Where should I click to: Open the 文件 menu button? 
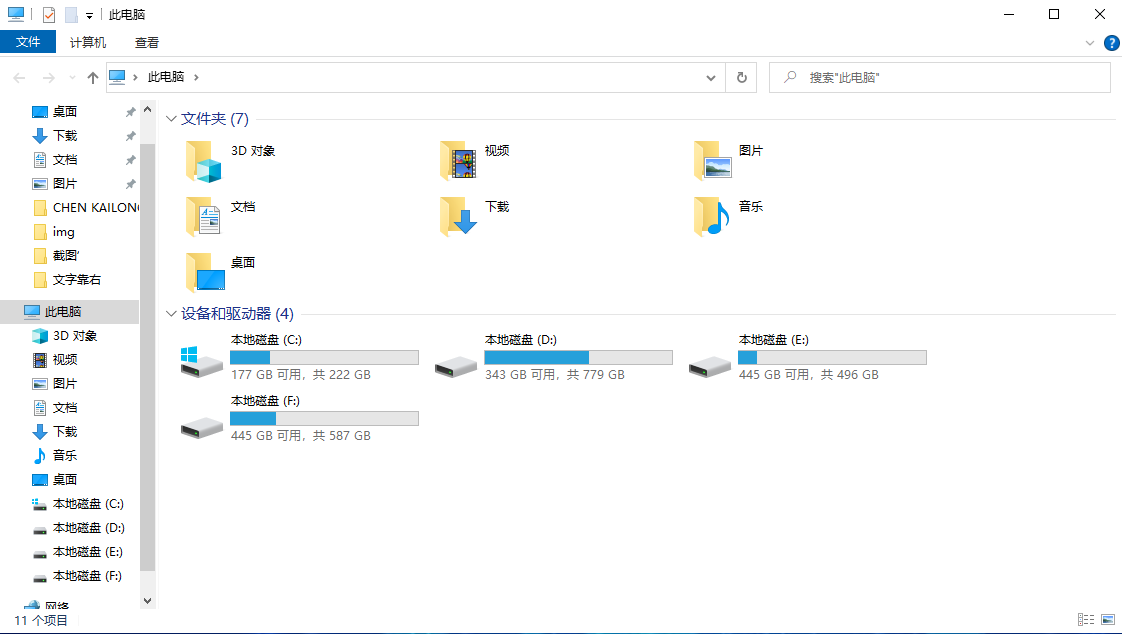[28, 42]
